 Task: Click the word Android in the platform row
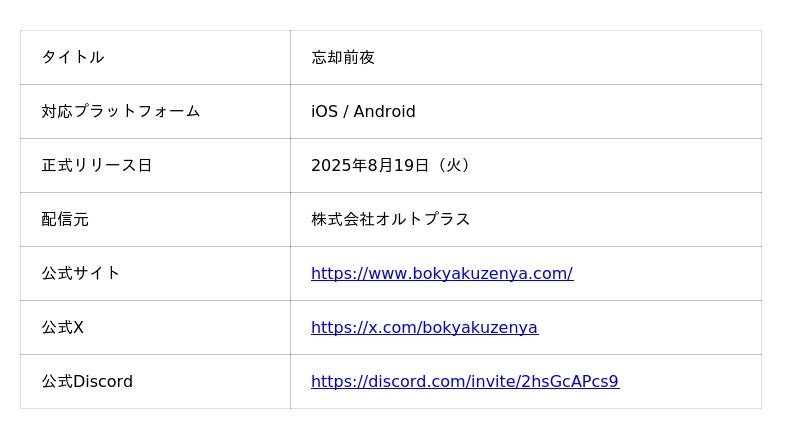(x=384, y=112)
